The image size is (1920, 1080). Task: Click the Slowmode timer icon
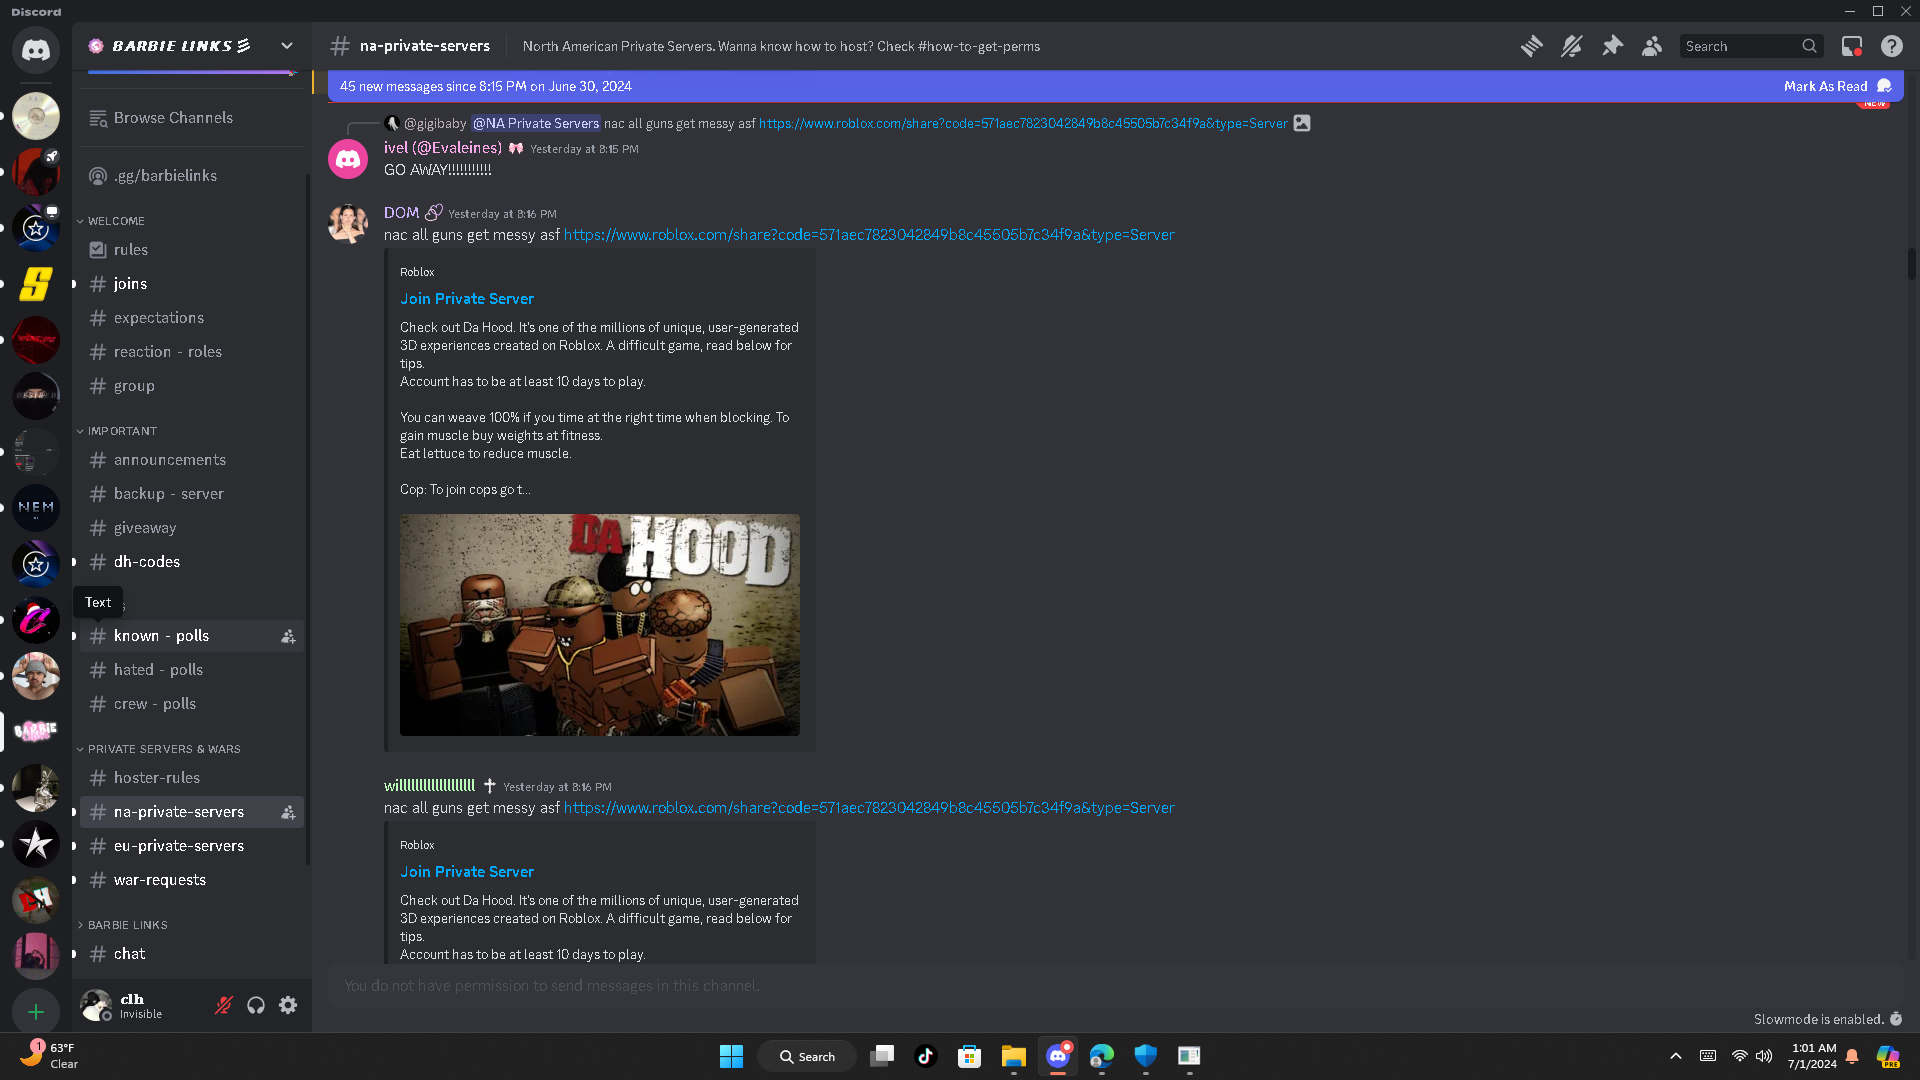1896,1019
